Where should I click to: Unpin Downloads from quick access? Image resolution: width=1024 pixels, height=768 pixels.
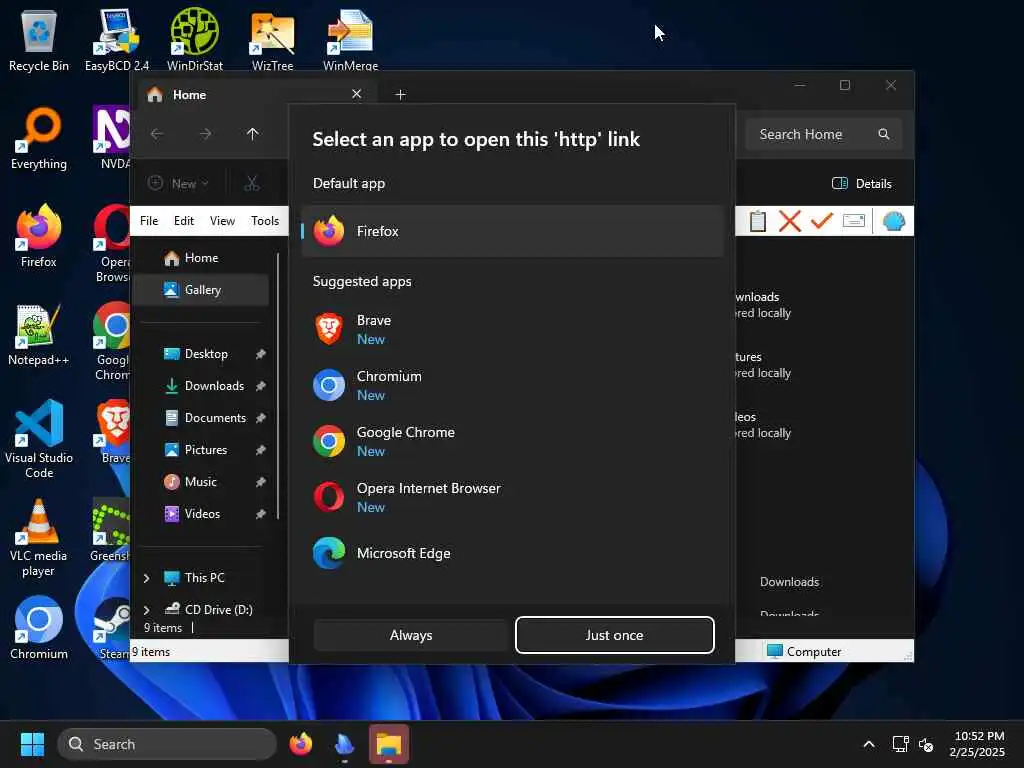pyautogui.click(x=261, y=386)
